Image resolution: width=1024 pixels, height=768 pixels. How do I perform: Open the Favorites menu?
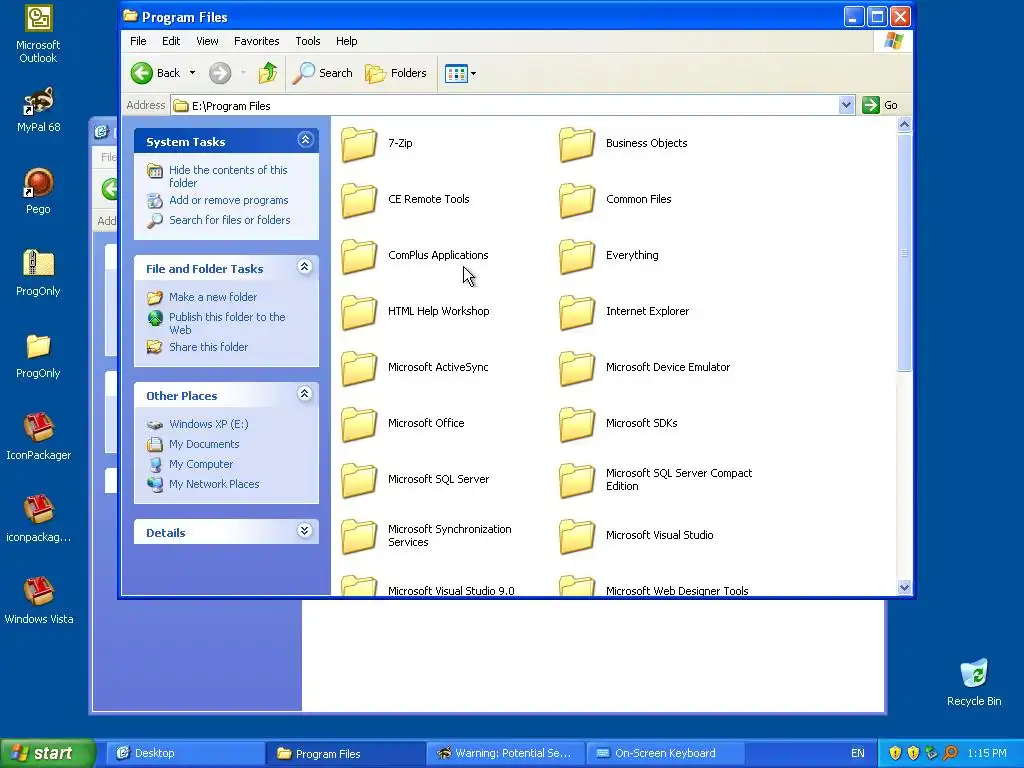pyautogui.click(x=257, y=41)
